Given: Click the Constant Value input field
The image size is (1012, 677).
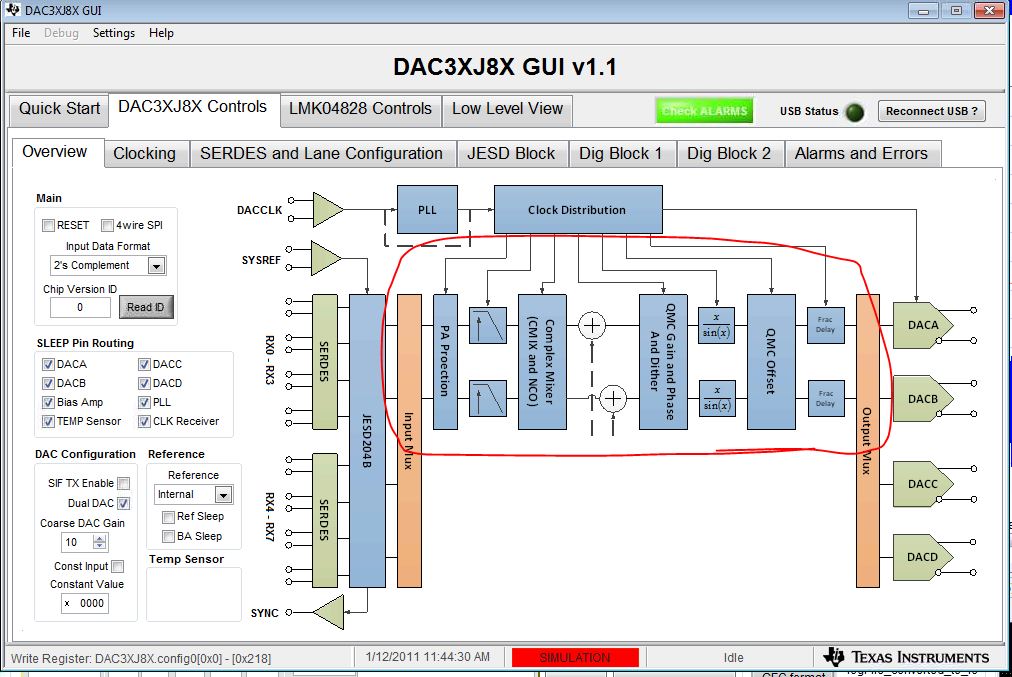Looking at the screenshot, I should [85, 603].
